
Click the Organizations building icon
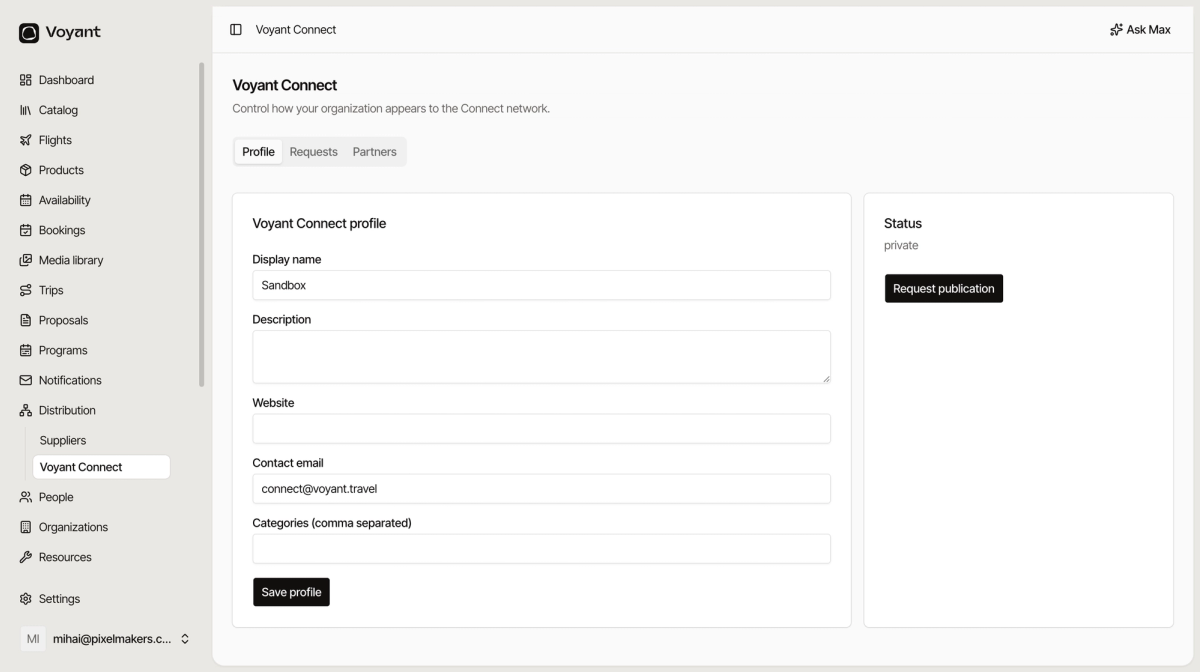26,527
